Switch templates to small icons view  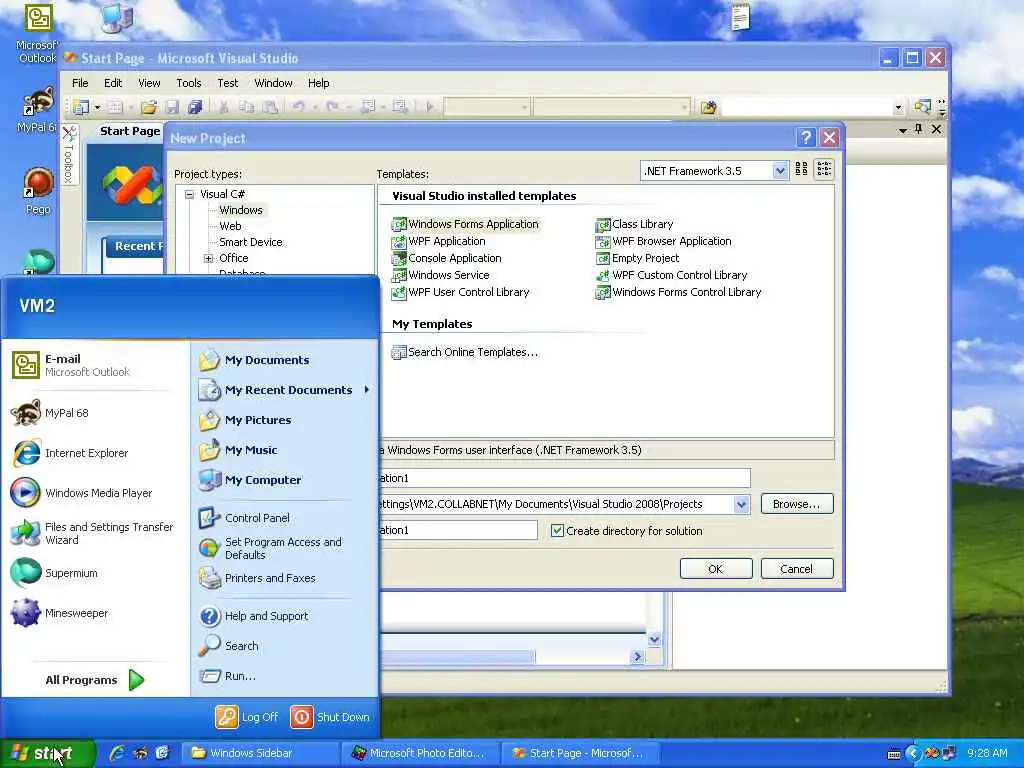click(824, 170)
